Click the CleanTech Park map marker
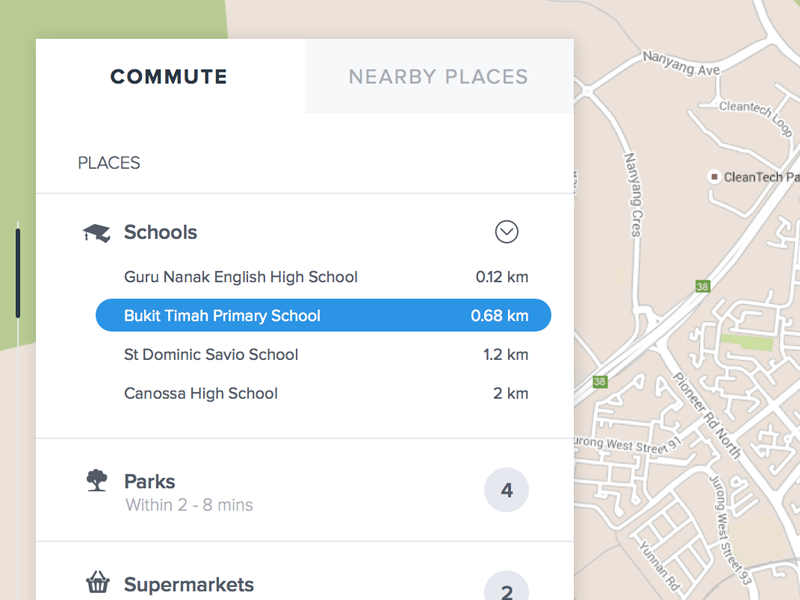Screen dimensions: 800x600 pos(714,177)
